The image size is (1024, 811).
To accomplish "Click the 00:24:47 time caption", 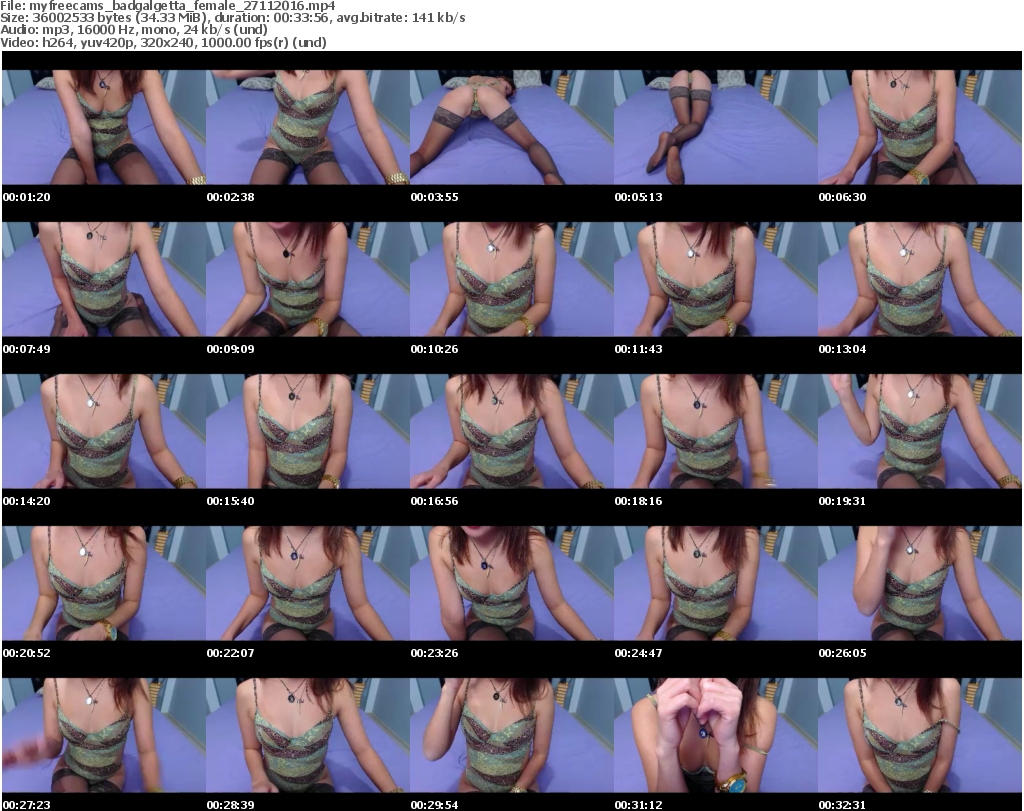I will pyautogui.click(x=638, y=653).
